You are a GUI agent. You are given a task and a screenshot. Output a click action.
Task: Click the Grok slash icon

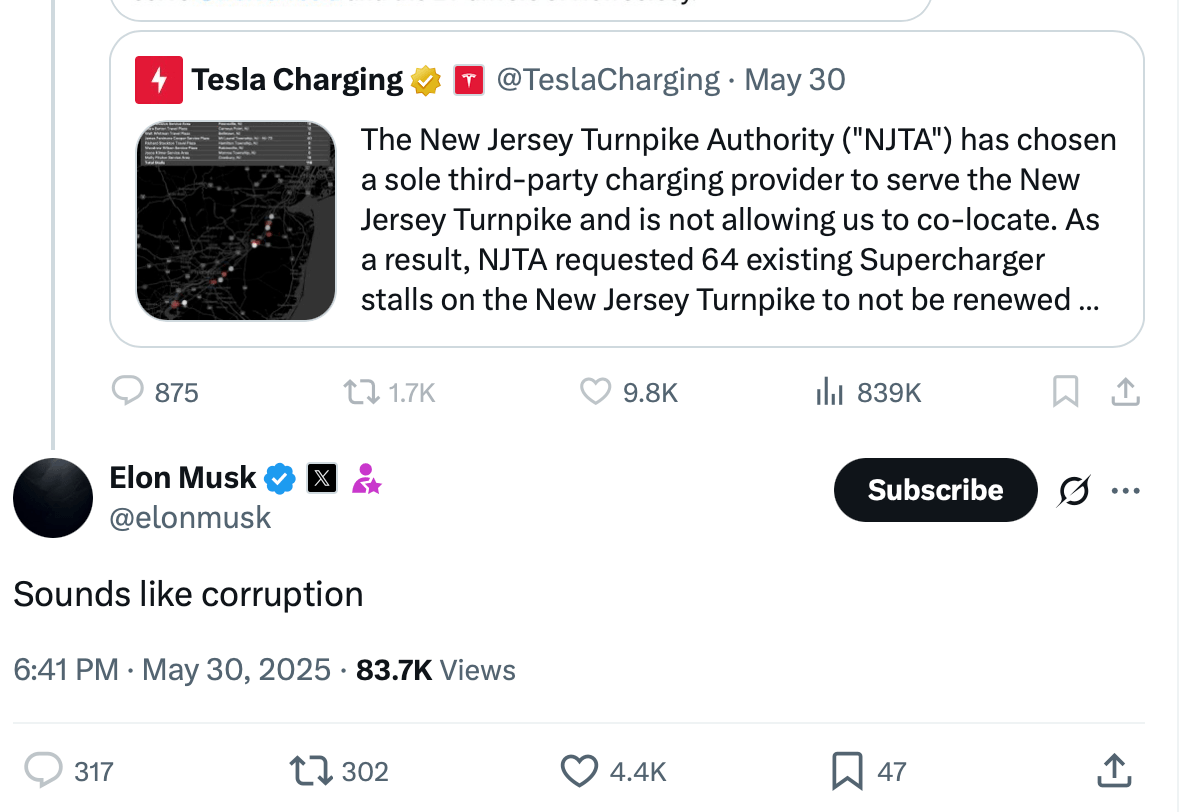pyautogui.click(x=1073, y=491)
